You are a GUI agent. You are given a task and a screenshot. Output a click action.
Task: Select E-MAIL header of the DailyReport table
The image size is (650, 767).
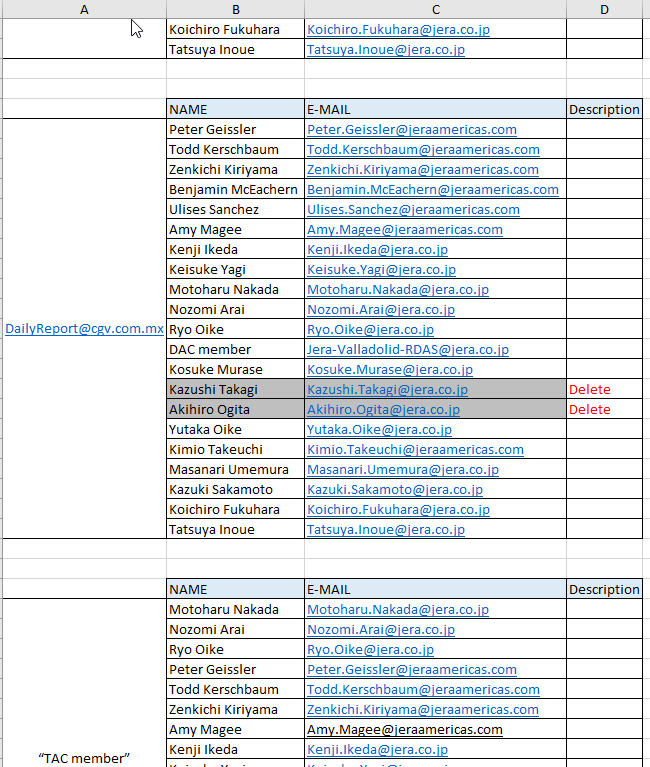pos(435,109)
